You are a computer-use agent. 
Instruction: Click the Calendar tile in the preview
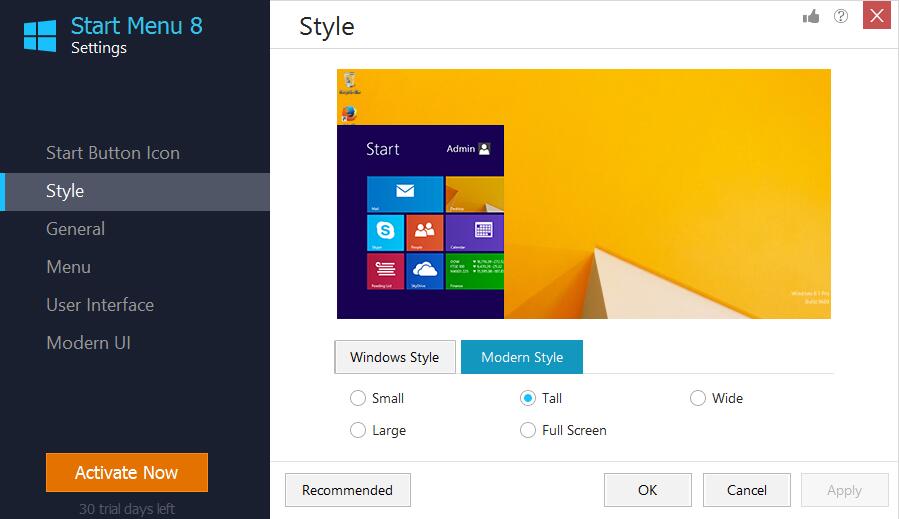click(x=475, y=233)
